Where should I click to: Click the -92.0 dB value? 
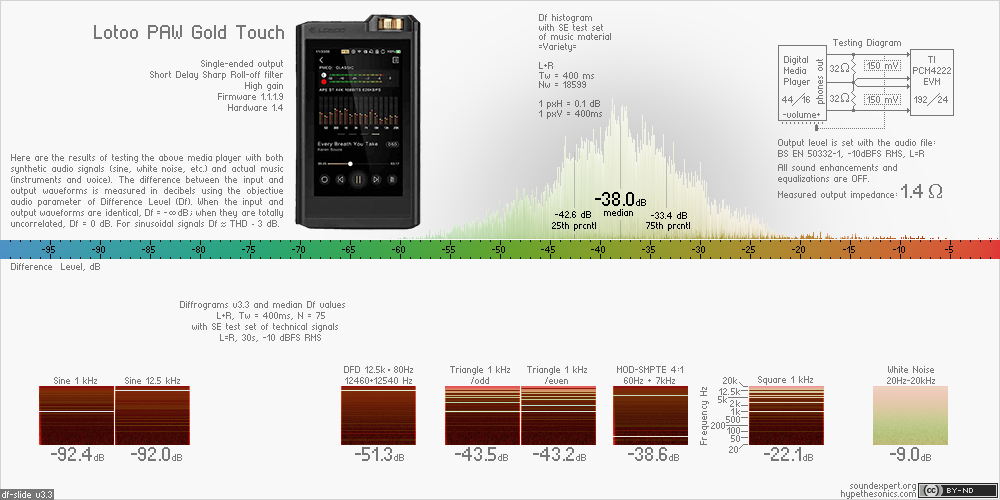coord(156,455)
